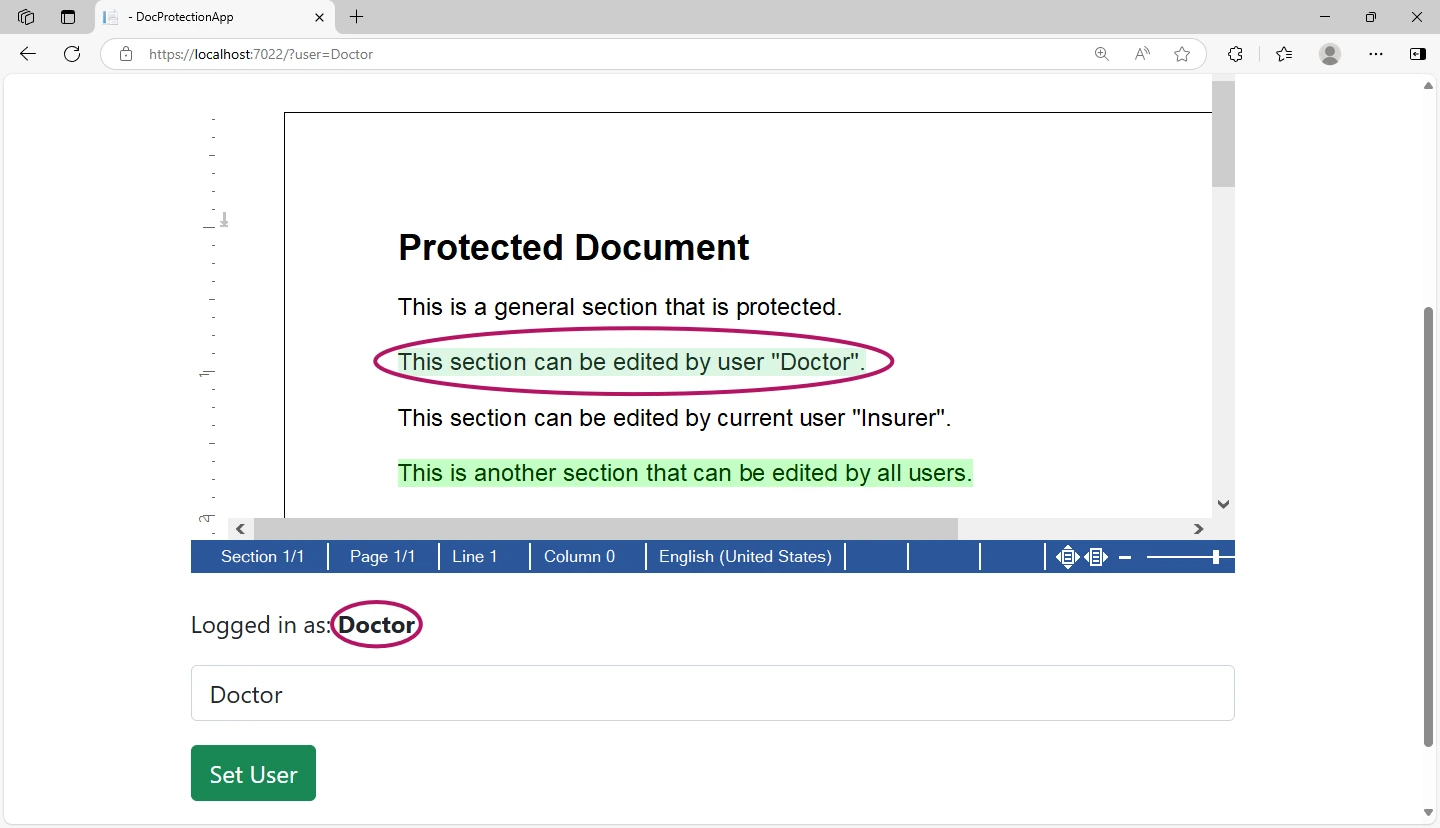The height and width of the screenshot is (828, 1440).
Task: Add this page to favorites with the star icon
Action: (1182, 54)
